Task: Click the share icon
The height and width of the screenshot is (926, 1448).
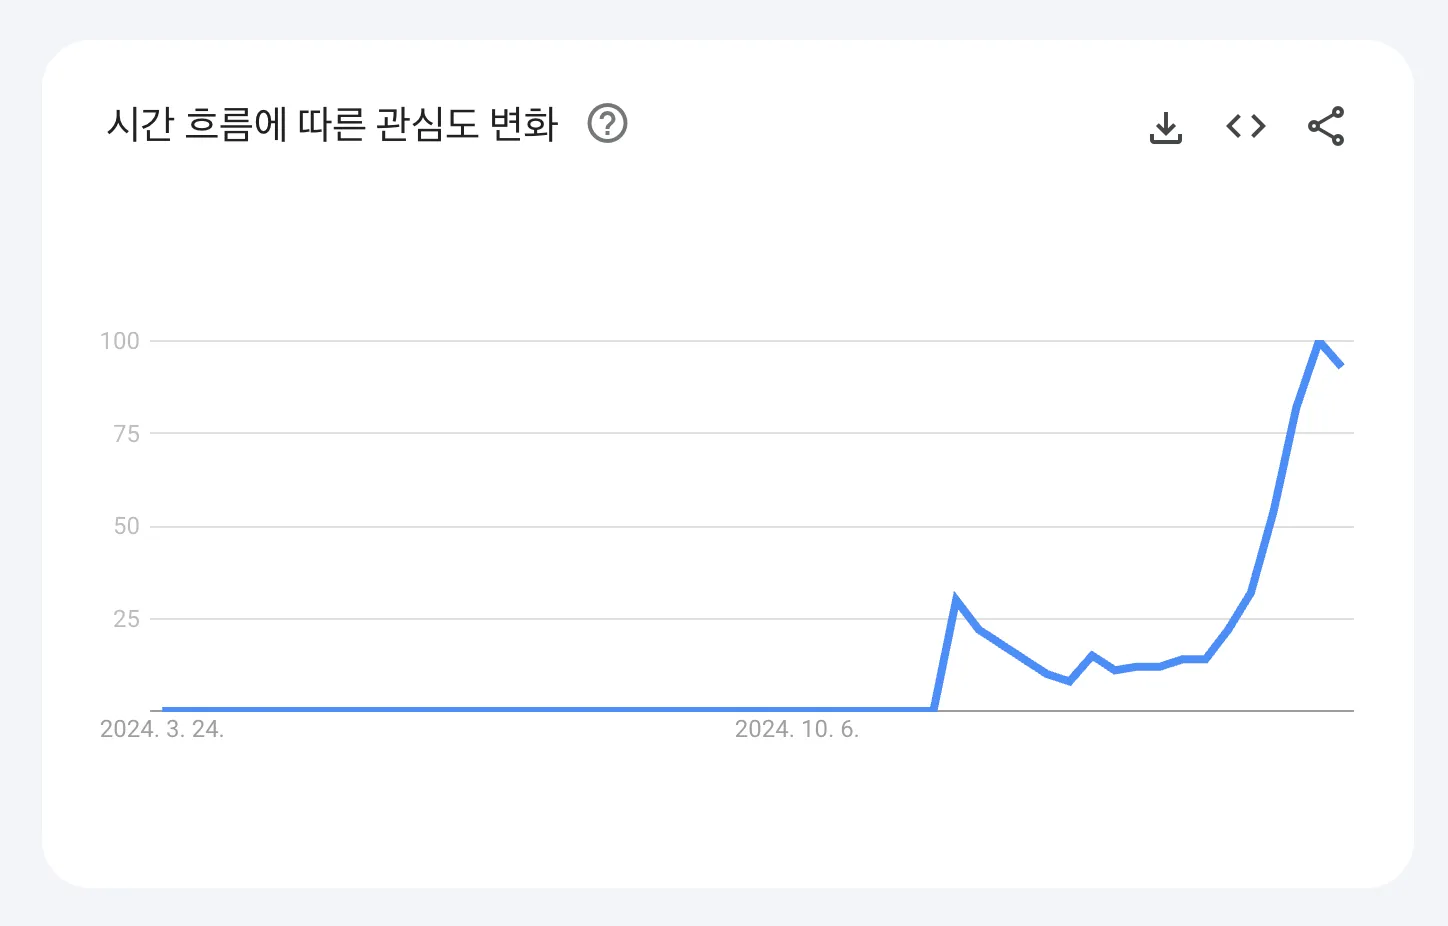Action: pyautogui.click(x=1326, y=126)
